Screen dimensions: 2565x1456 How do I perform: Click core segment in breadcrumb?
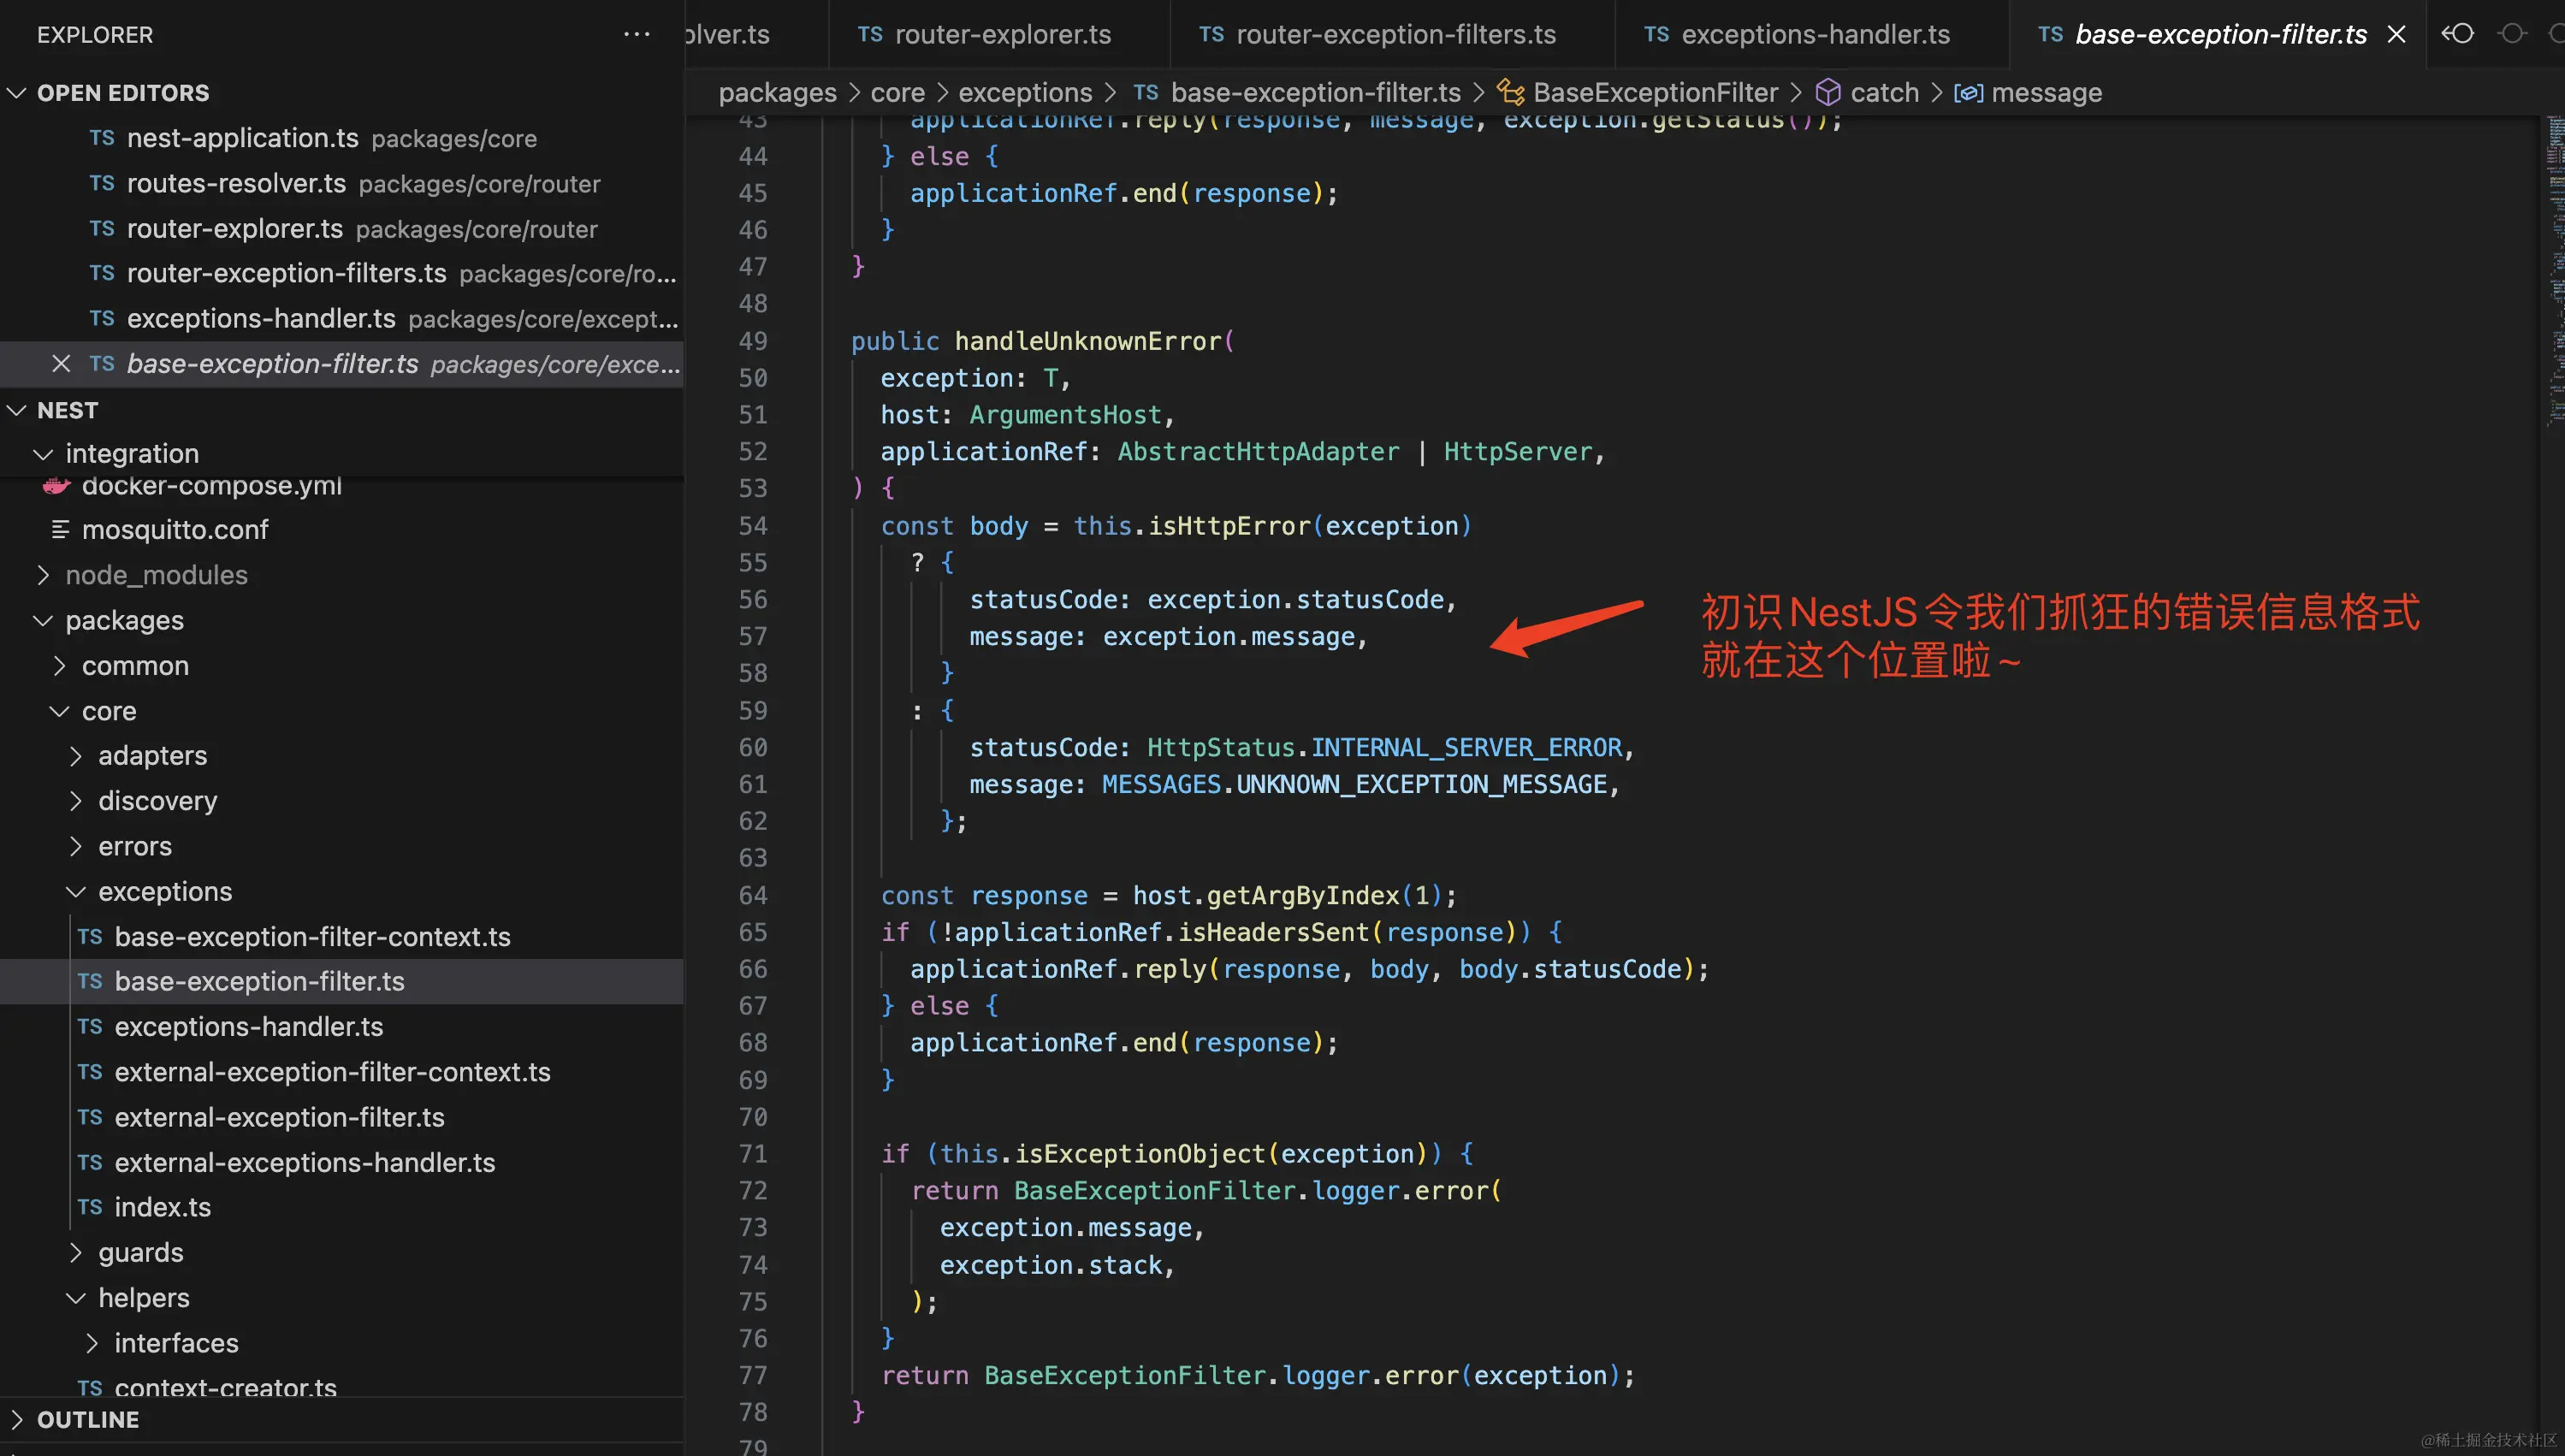click(x=897, y=92)
